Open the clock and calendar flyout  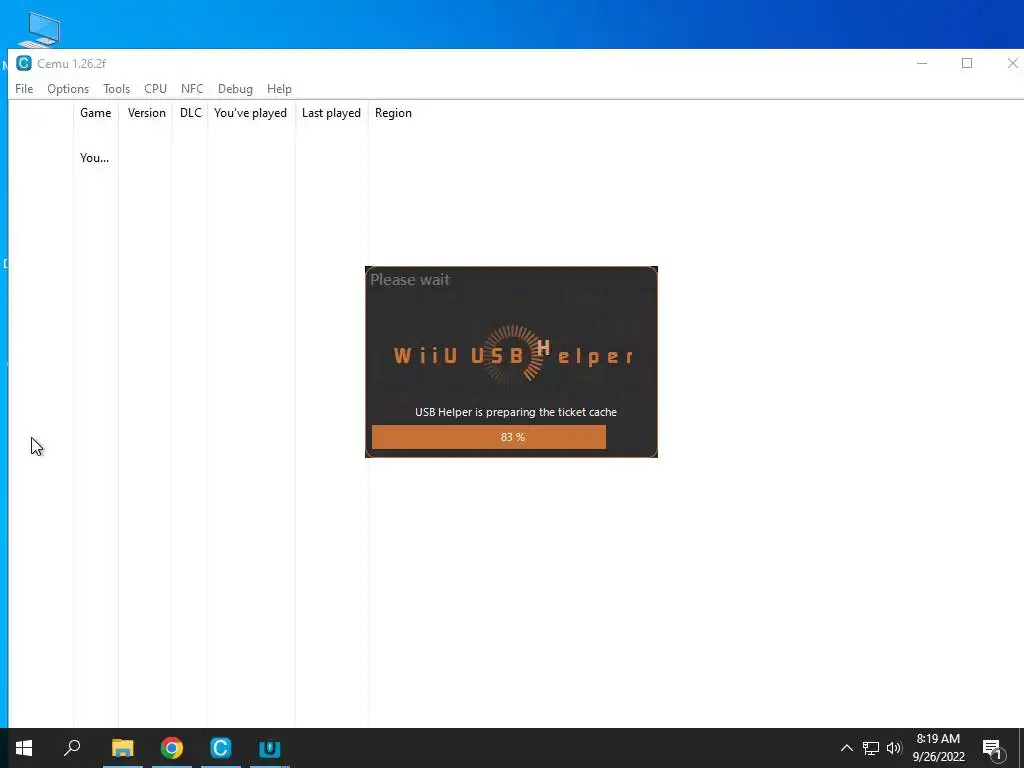[x=938, y=748]
